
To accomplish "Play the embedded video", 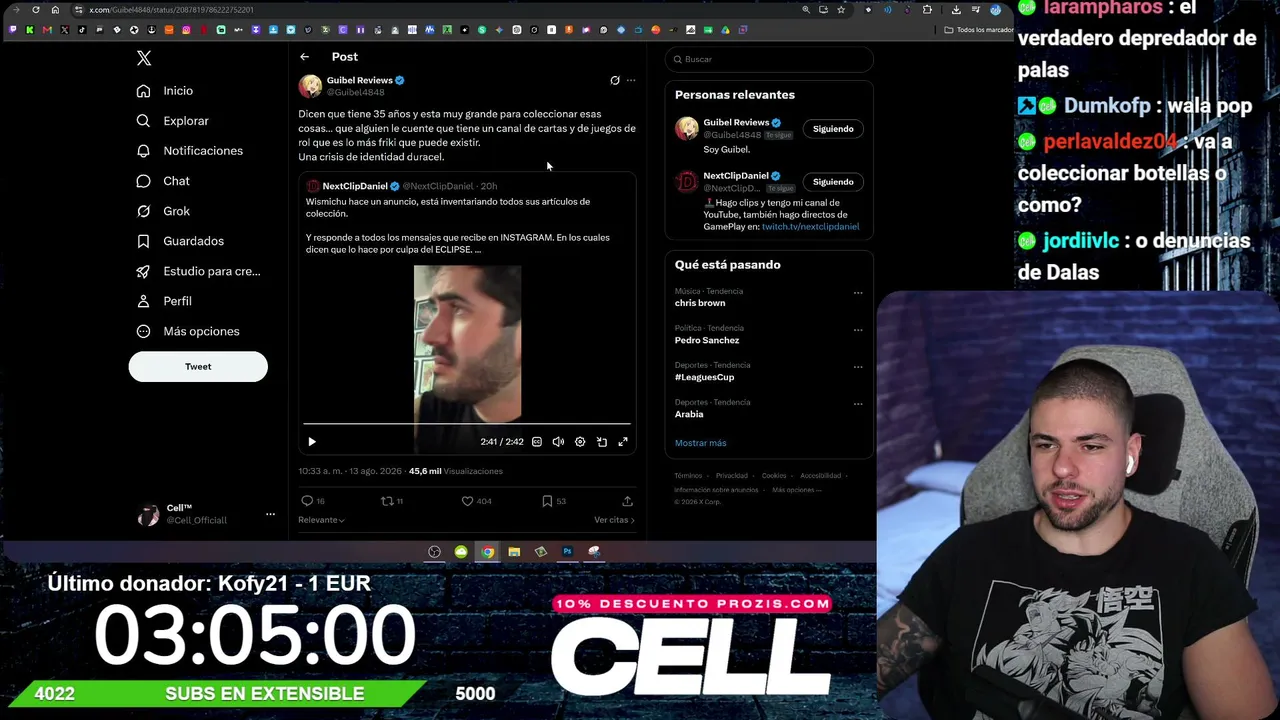I will click(312, 442).
